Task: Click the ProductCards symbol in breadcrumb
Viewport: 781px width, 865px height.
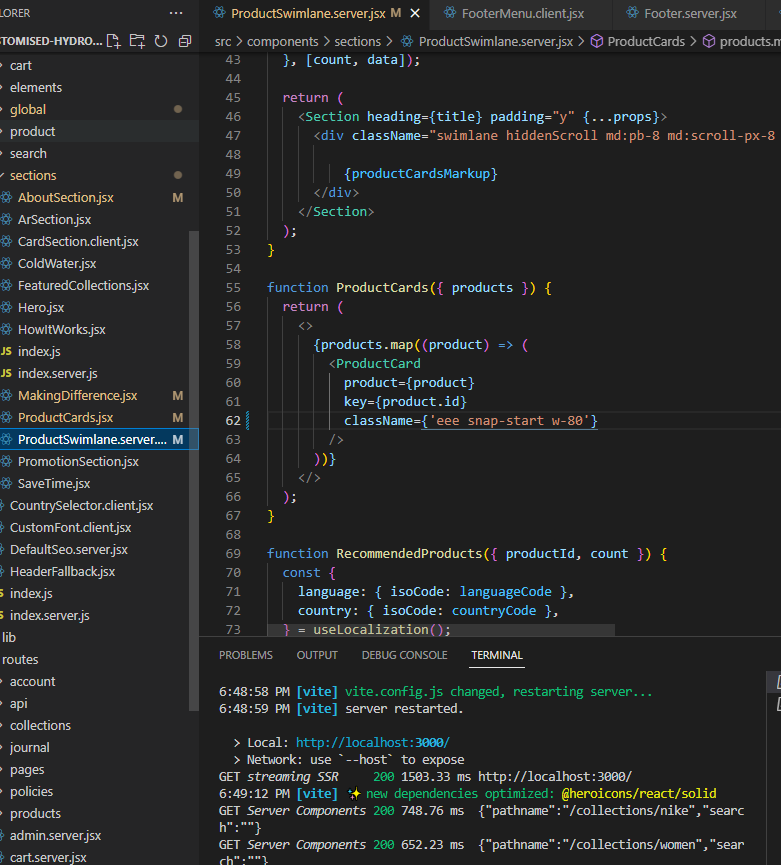Action: [645, 41]
